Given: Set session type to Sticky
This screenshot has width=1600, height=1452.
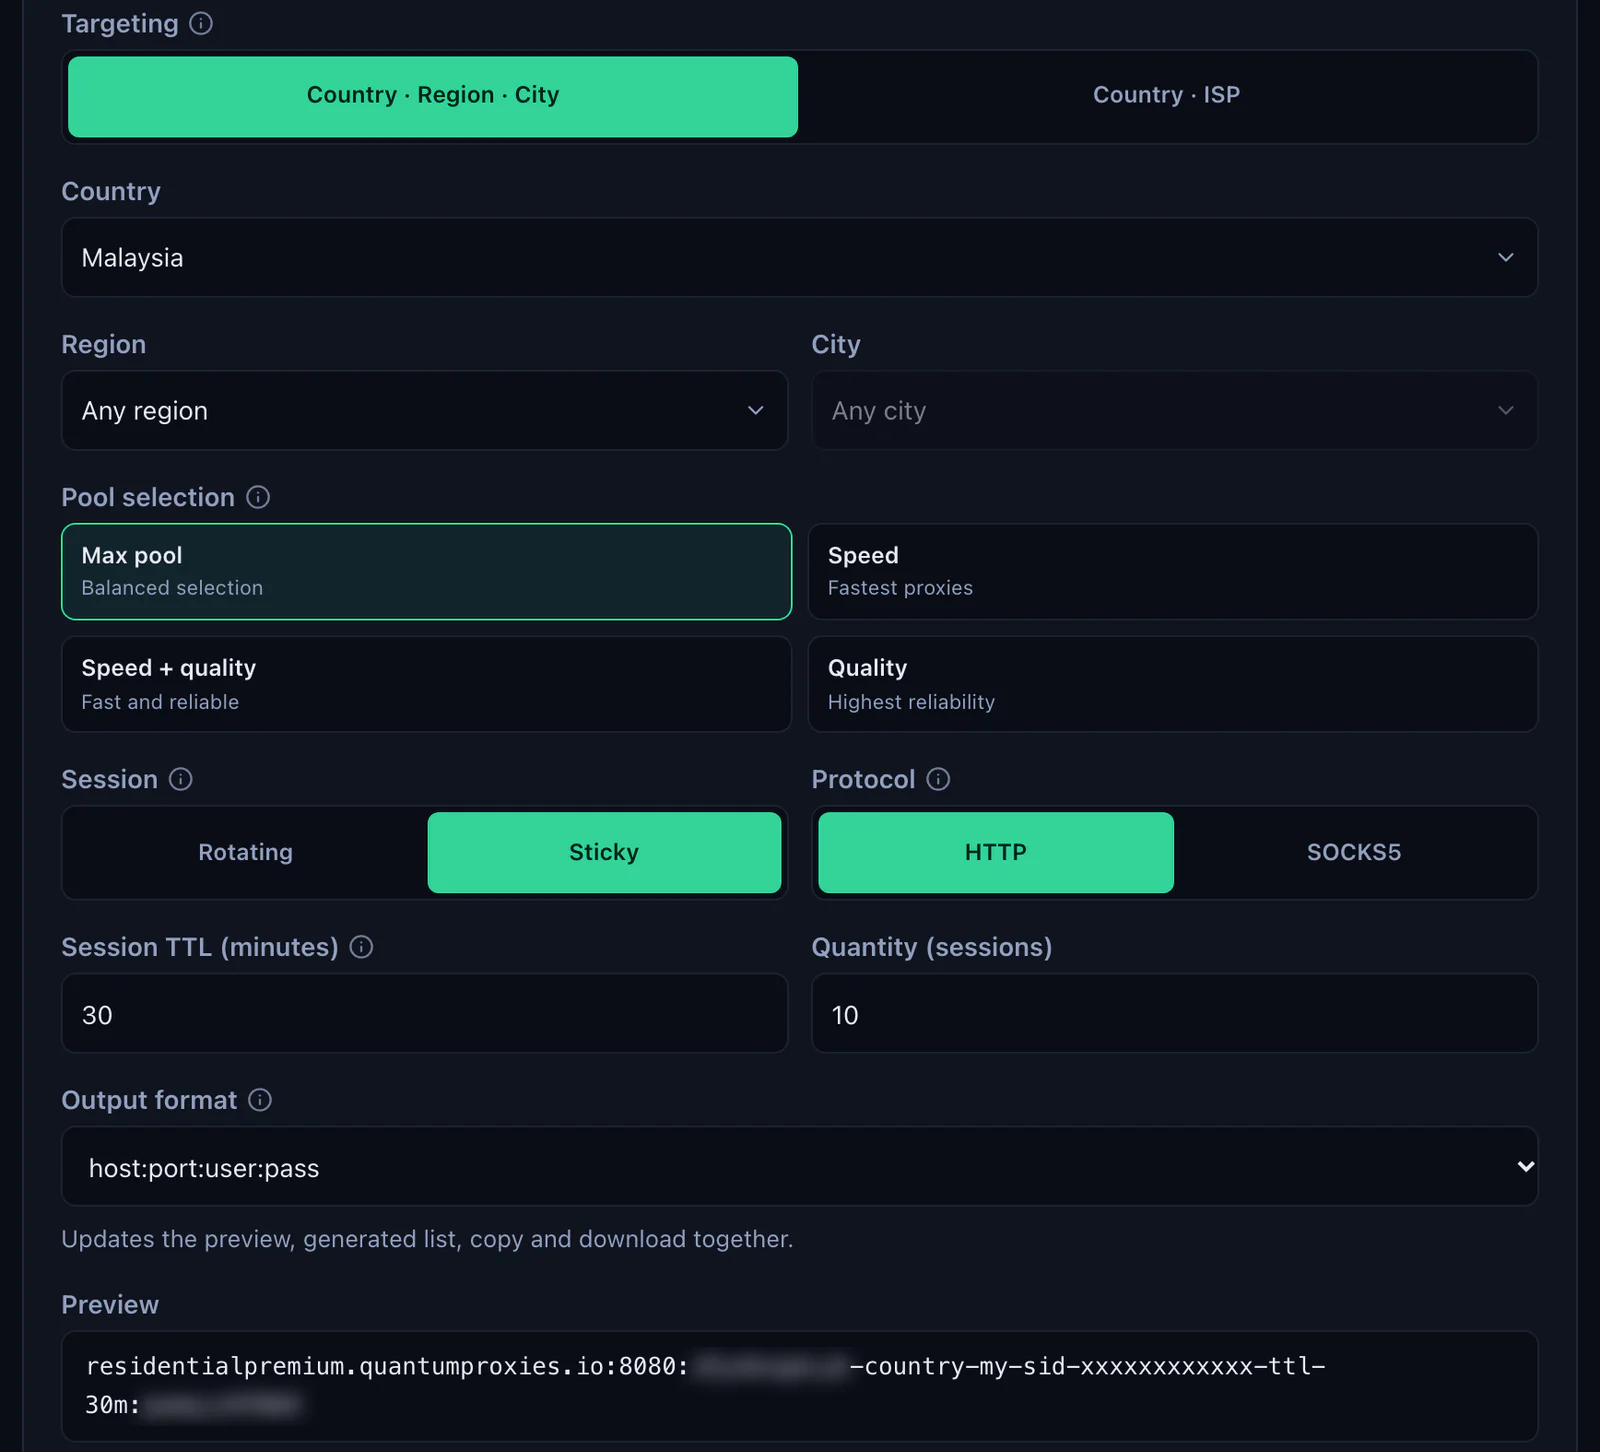Looking at the screenshot, I should click(x=604, y=852).
